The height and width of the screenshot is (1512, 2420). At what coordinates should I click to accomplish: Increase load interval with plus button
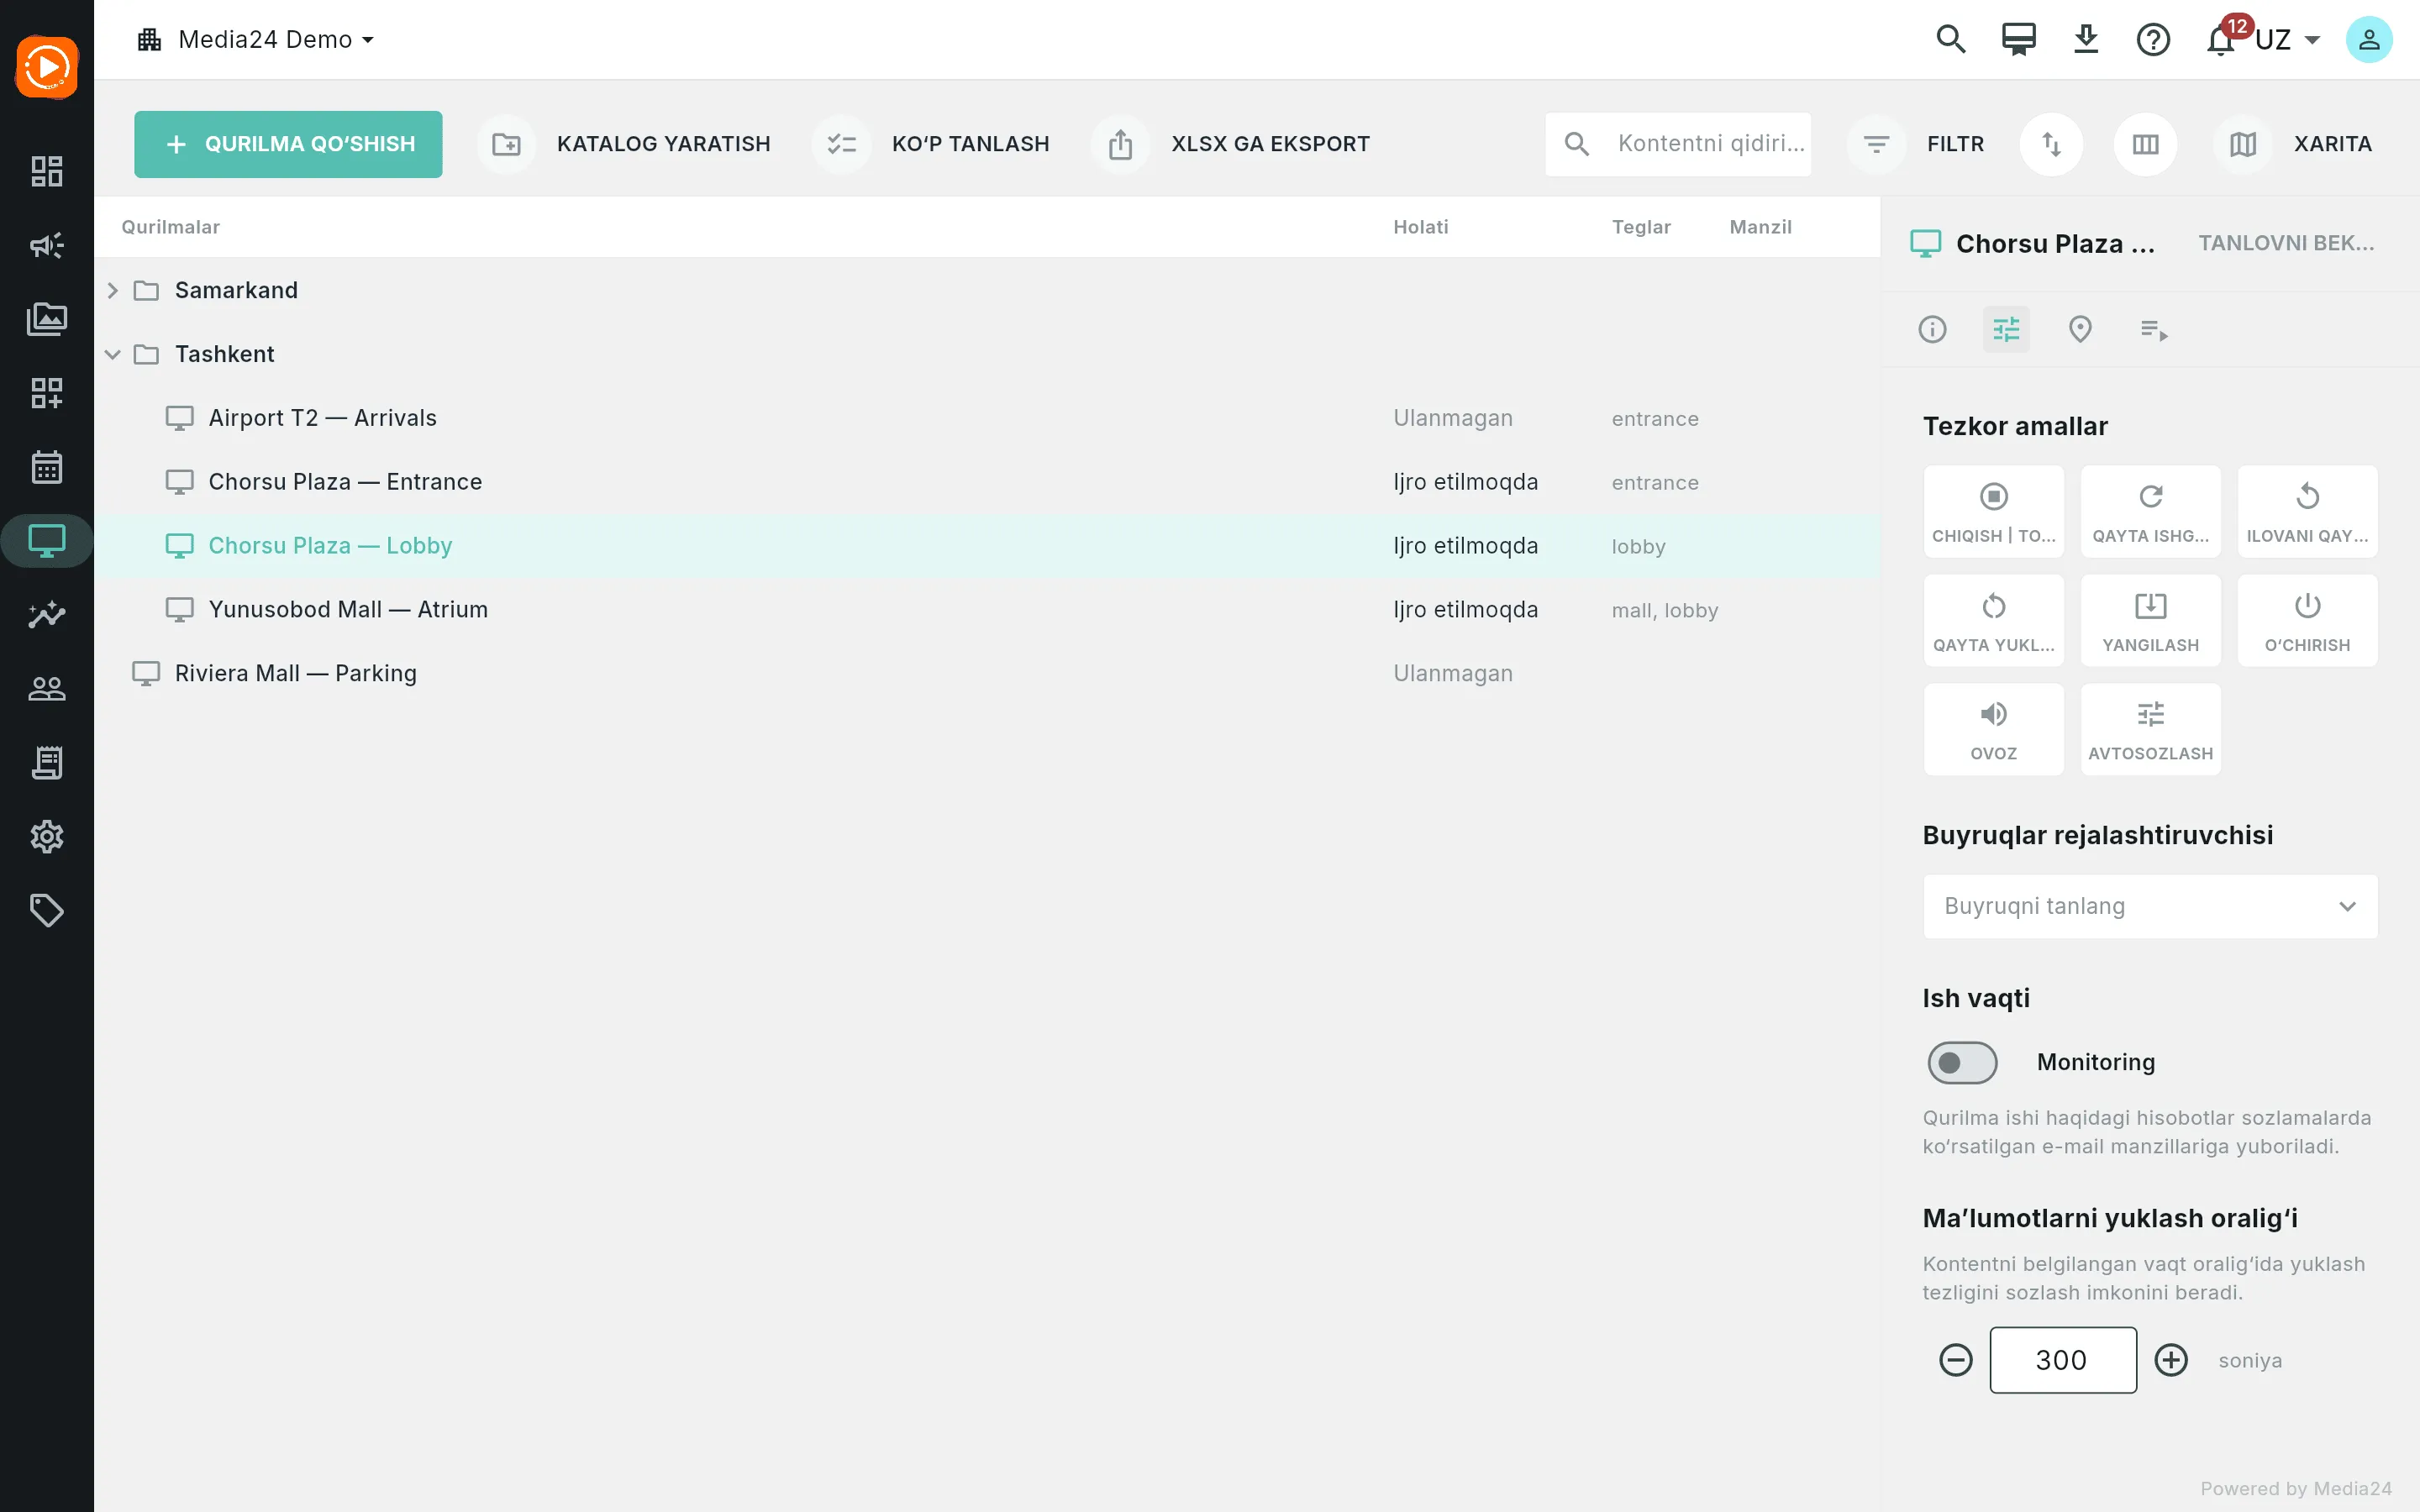click(x=2171, y=1360)
